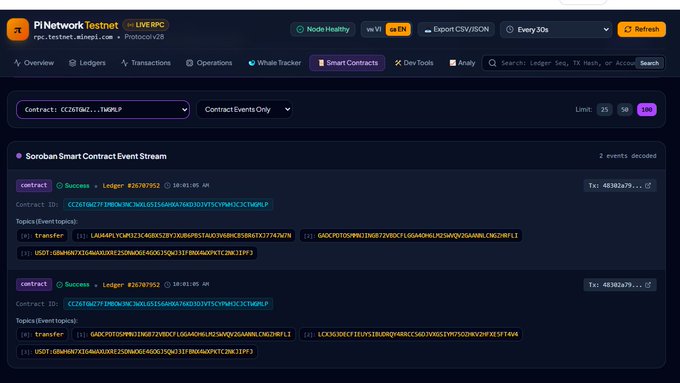Click the clock icon in second event
Viewport: 680px width, 383px height.
(167, 285)
